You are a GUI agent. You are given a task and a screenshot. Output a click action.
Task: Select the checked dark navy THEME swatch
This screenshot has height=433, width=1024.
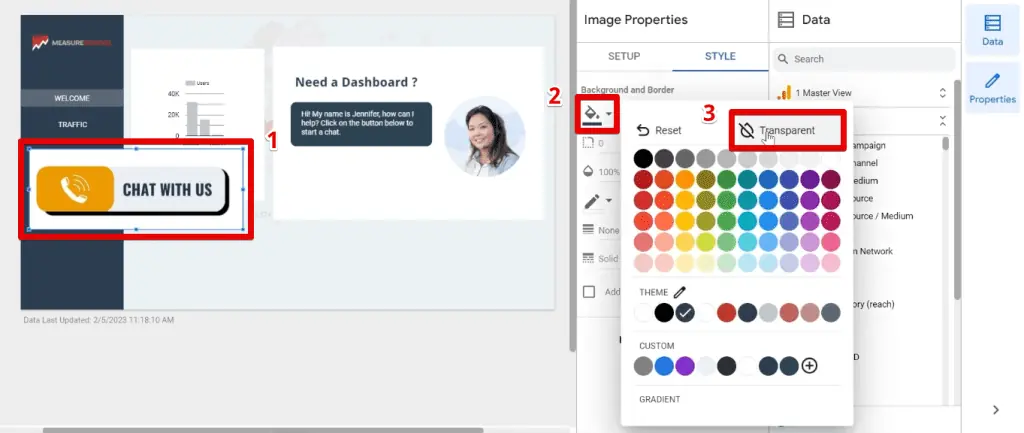click(x=684, y=313)
